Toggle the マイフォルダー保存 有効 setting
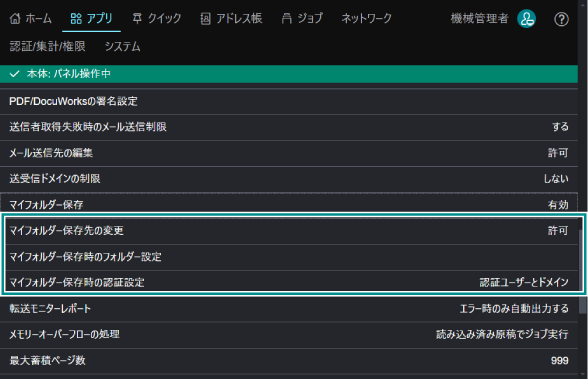Viewport: 588px width, 379px height. (289, 204)
